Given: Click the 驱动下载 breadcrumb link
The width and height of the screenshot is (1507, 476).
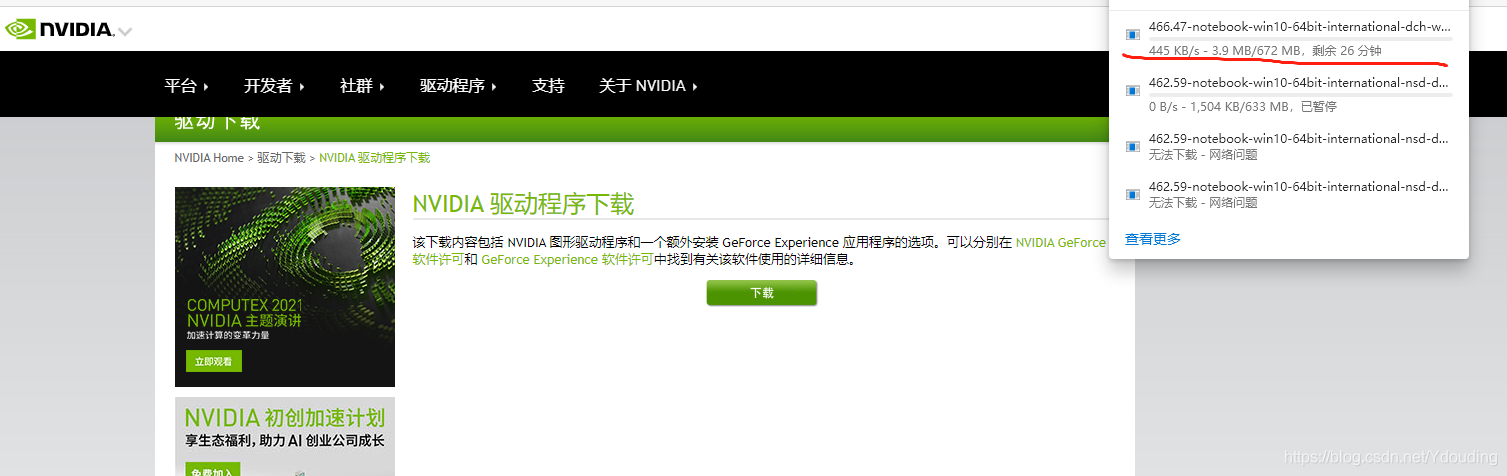Looking at the screenshot, I should 281,158.
